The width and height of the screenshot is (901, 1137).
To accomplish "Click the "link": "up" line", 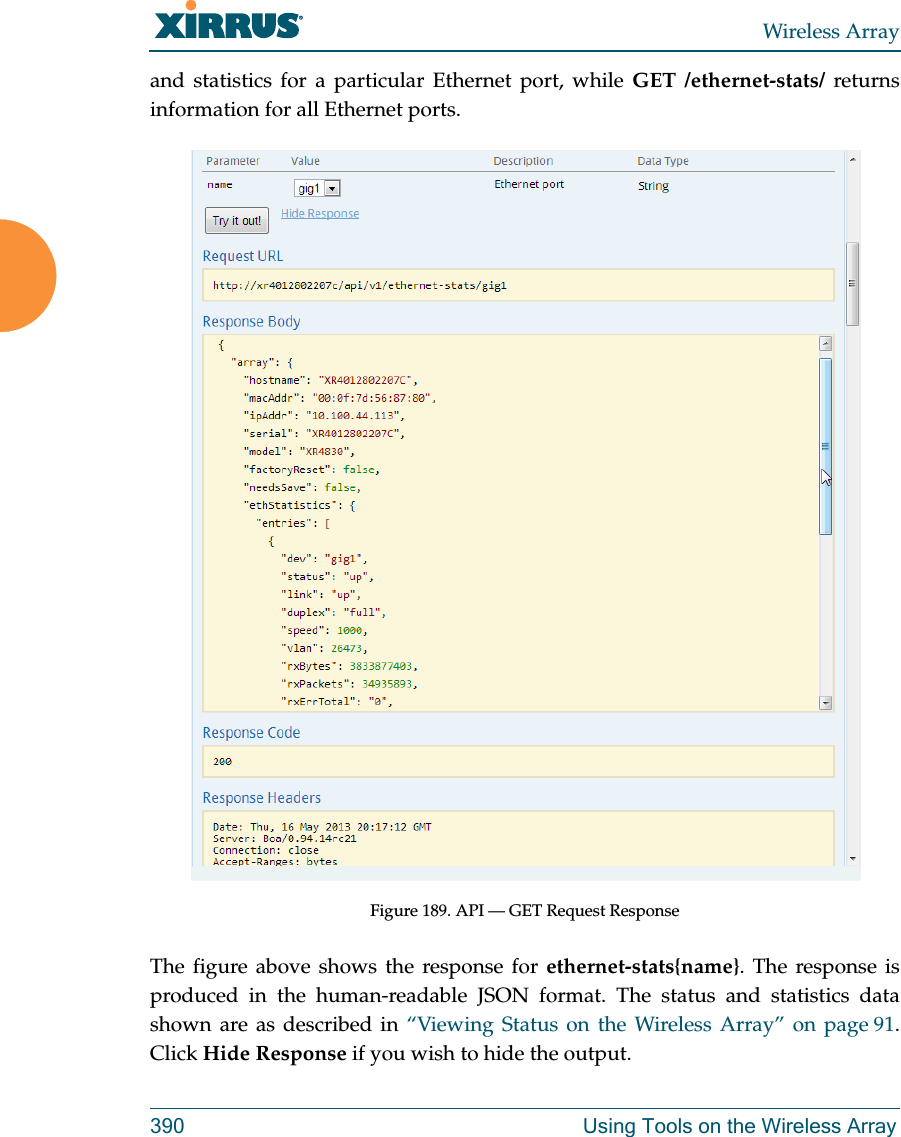I will coord(321,595).
